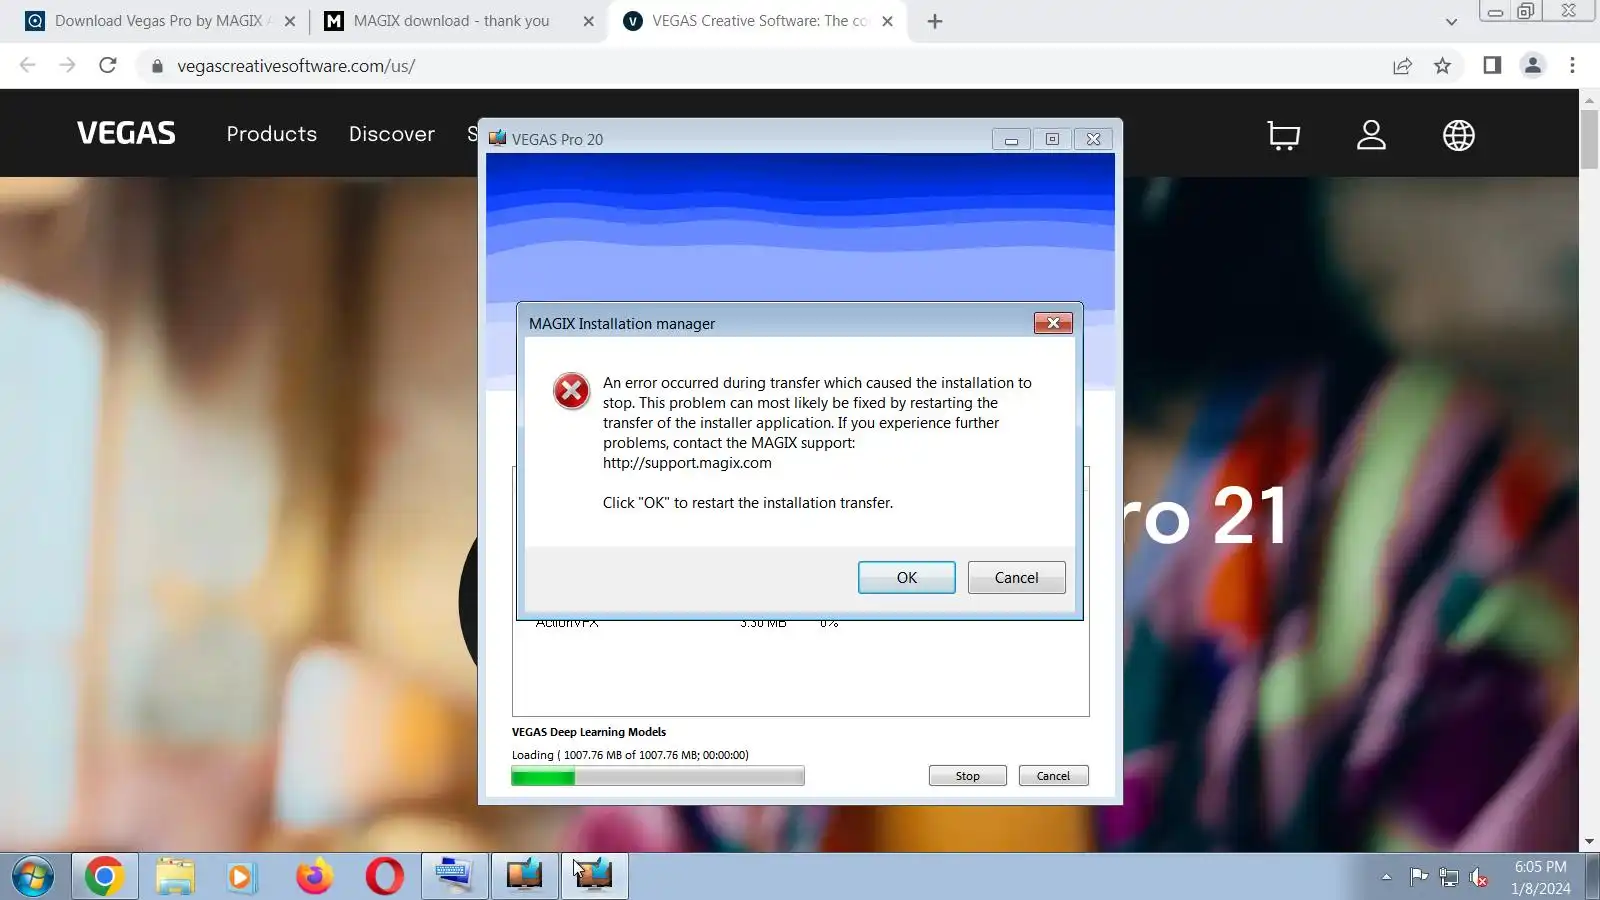Image resolution: width=1600 pixels, height=900 pixels.
Task: Click the vertical scrollbar thumb of the webpage
Action: [x=1589, y=140]
